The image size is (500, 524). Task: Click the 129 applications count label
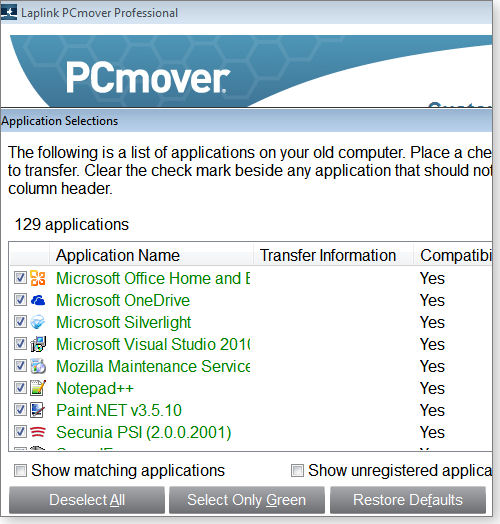72,225
